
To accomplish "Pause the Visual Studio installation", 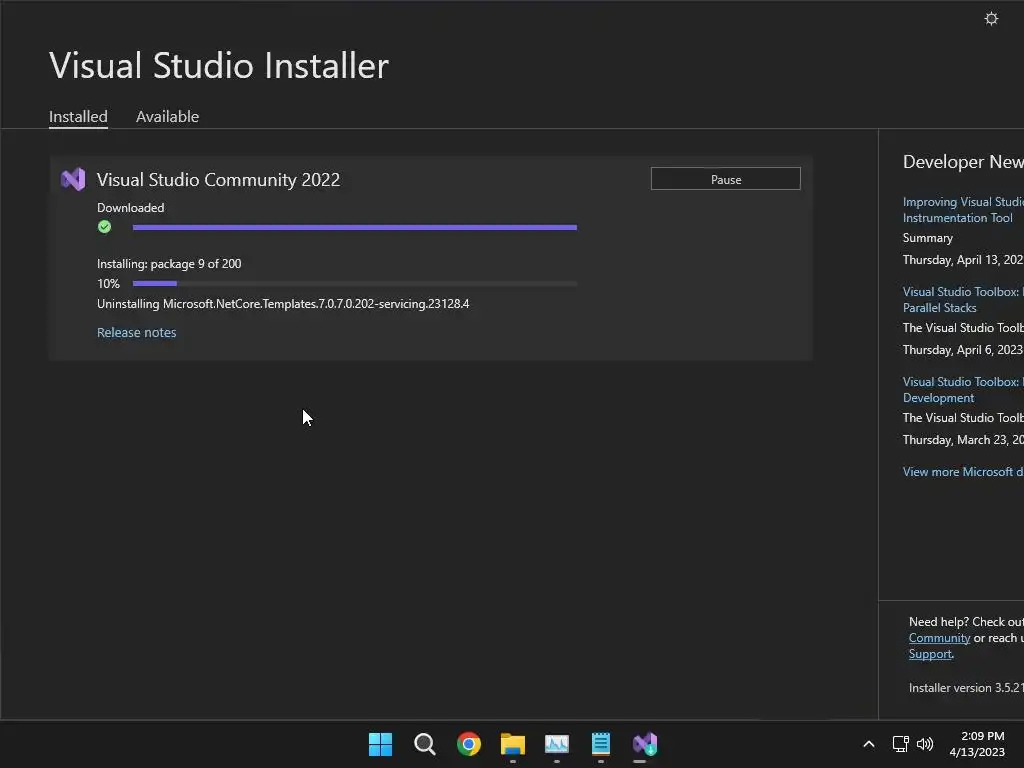I will point(726,179).
